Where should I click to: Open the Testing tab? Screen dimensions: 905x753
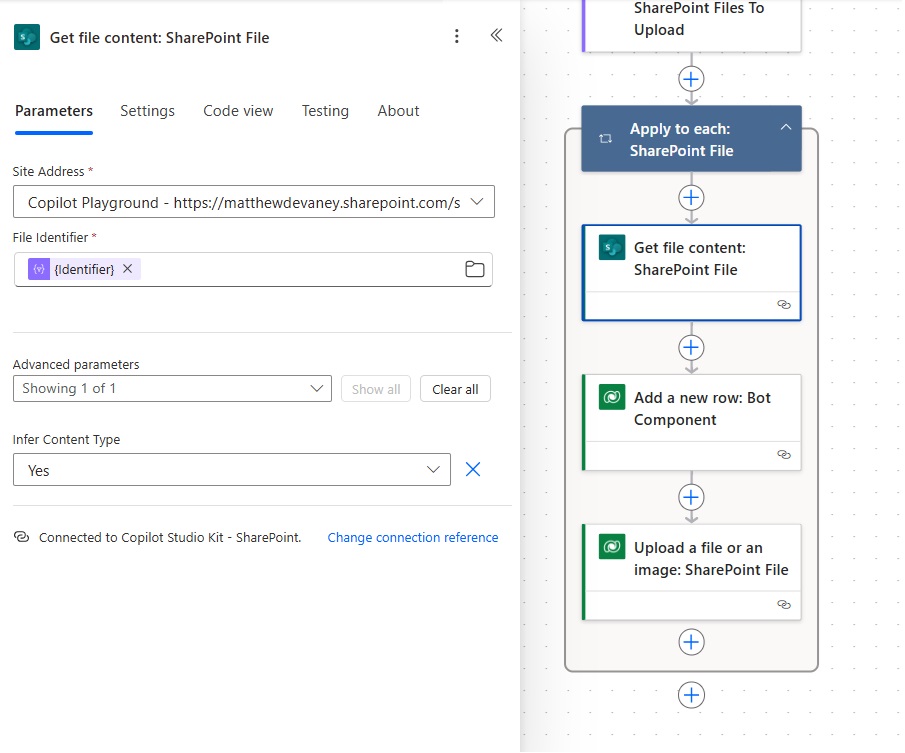pyautogui.click(x=325, y=111)
